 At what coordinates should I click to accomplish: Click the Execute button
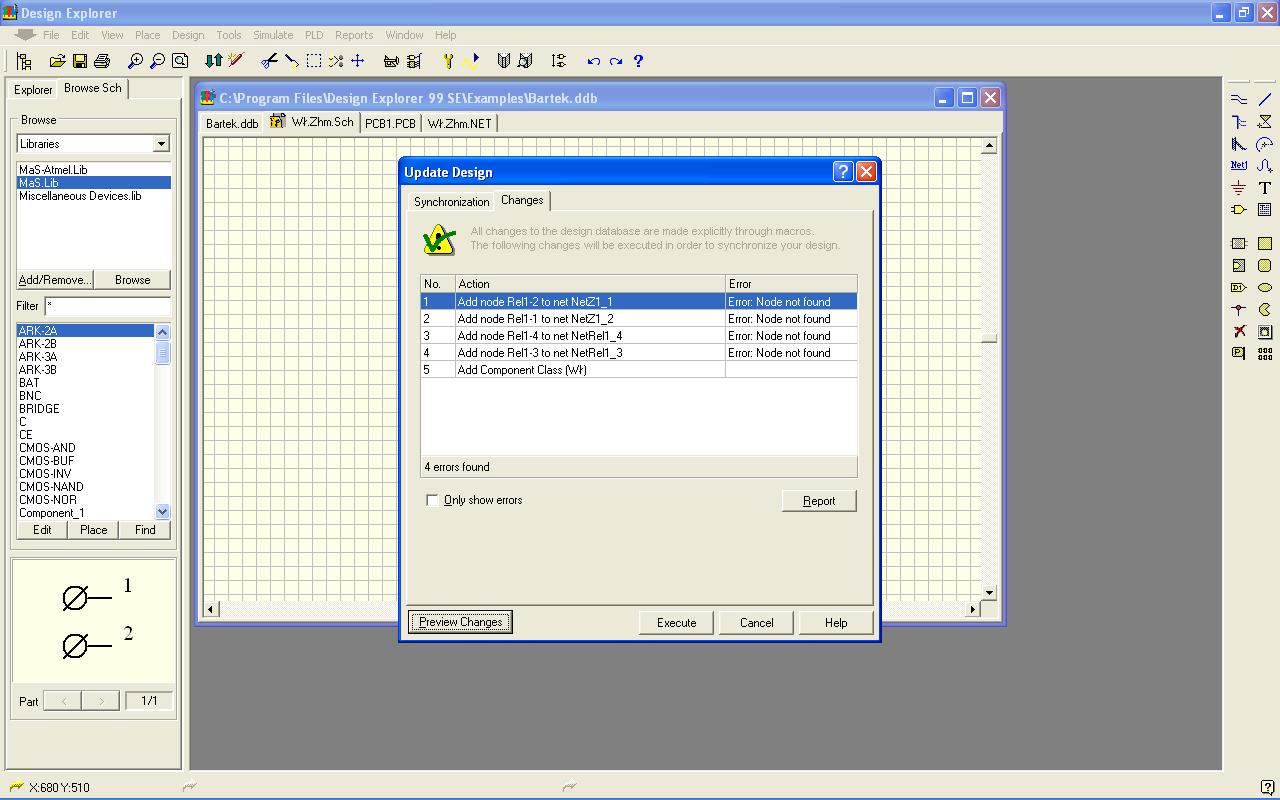pyautogui.click(x=677, y=622)
